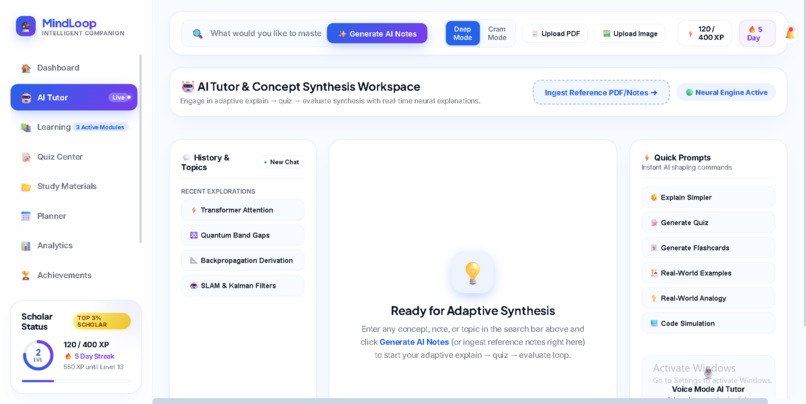This screenshot has width=806, height=404.
Task: Click the Study Materials folder icon
Action: (26, 187)
